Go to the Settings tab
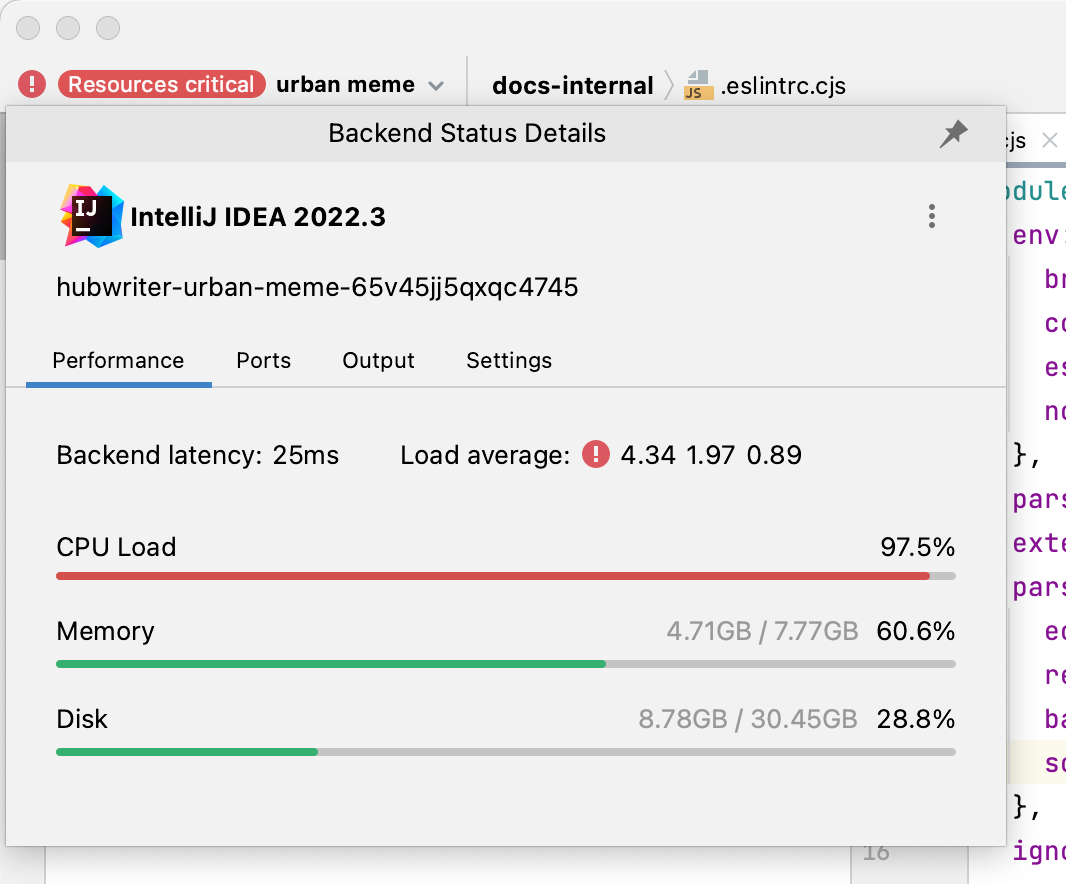Image resolution: width=1066 pixels, height=884 pixels. [509, 361]
